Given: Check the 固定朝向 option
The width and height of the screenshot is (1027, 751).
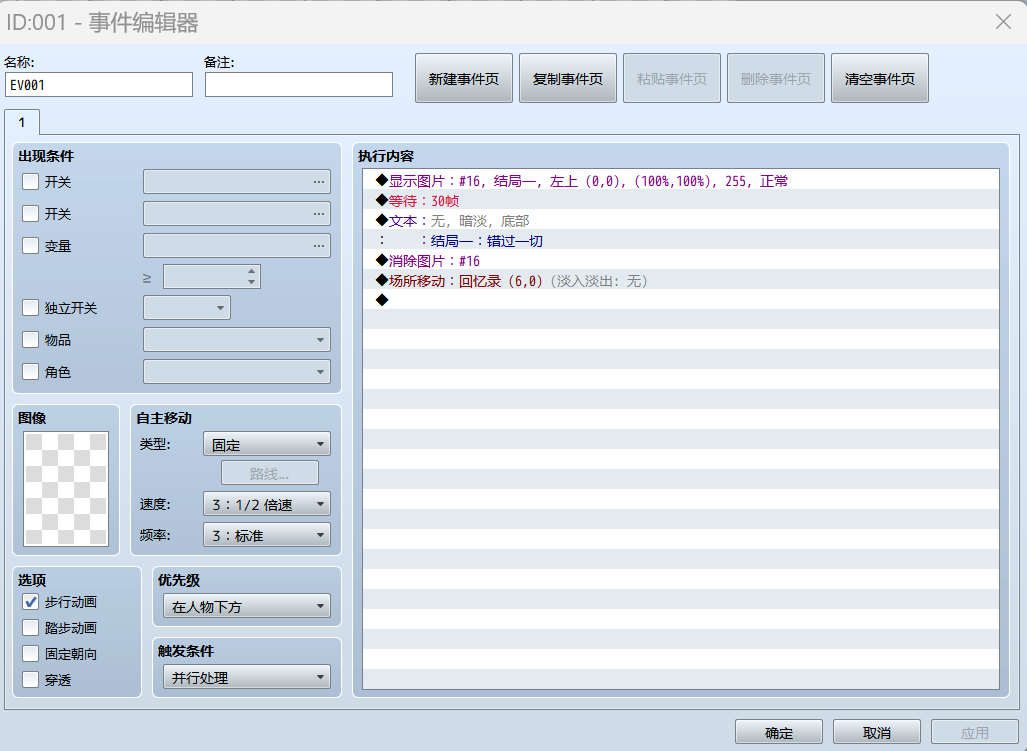Looking at the screenshot, I should coord(30,653).
